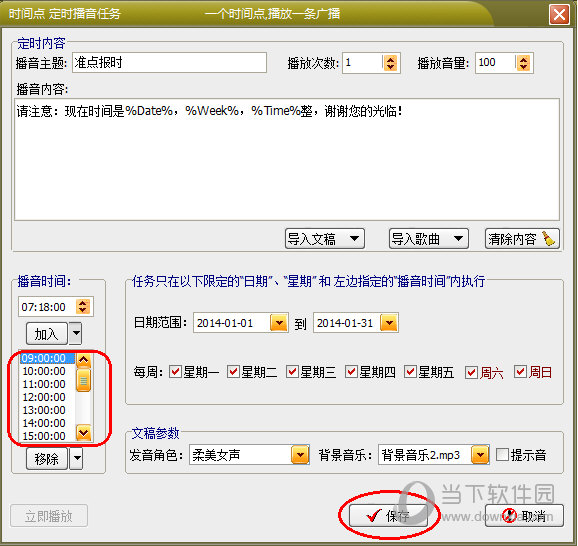Select 09:00:00 in the time list
The height and width of the screenshot is (546, 578).
[47, 358]
